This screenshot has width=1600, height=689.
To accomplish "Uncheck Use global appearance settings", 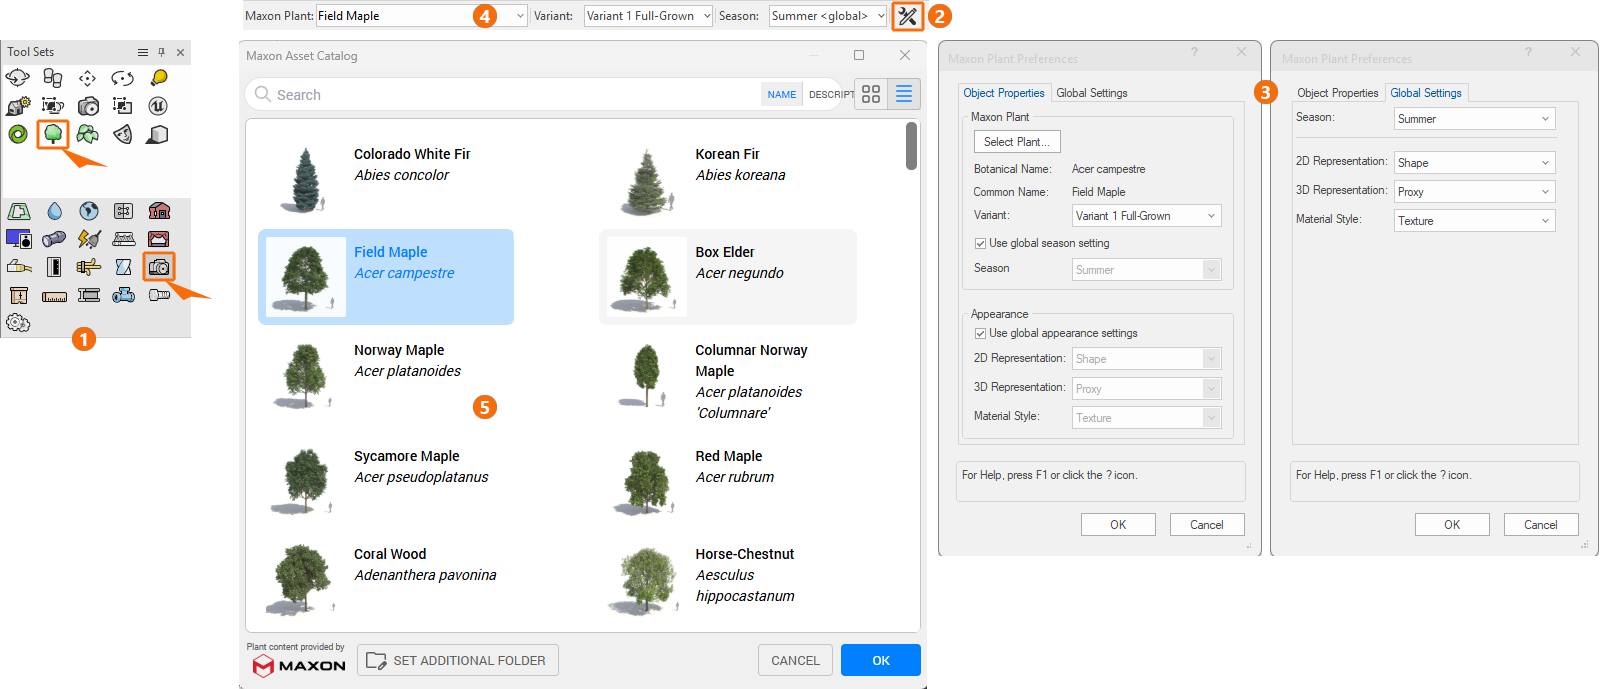I will (980, 333).
